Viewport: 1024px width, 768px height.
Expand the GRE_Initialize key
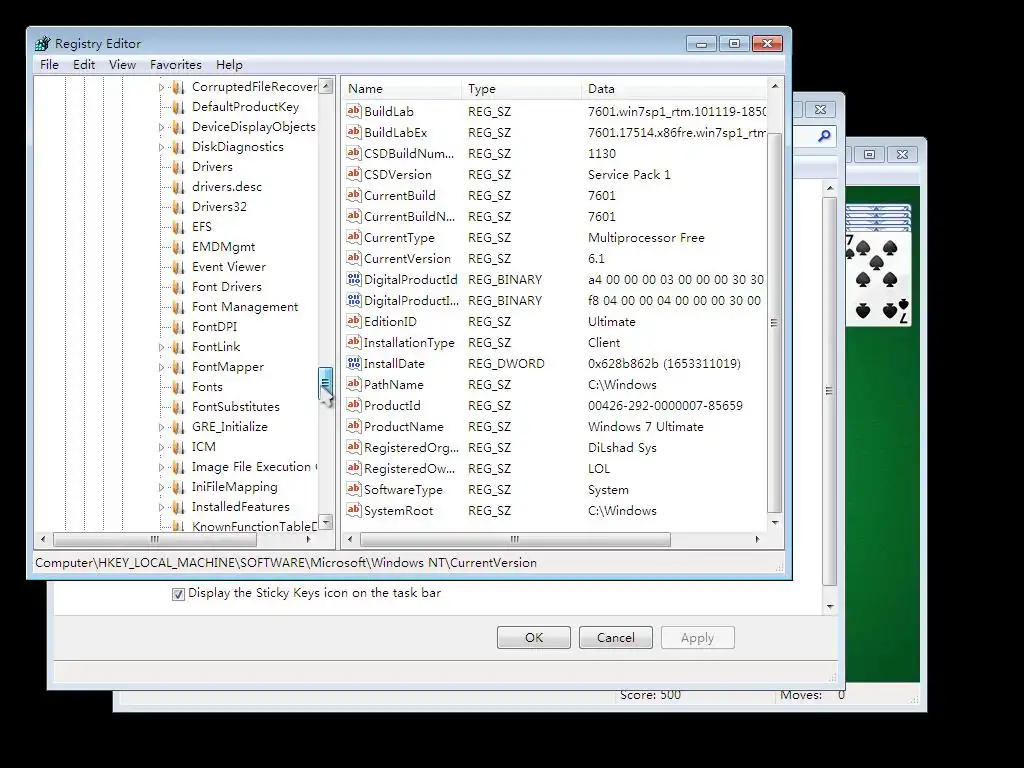[161, 427]
